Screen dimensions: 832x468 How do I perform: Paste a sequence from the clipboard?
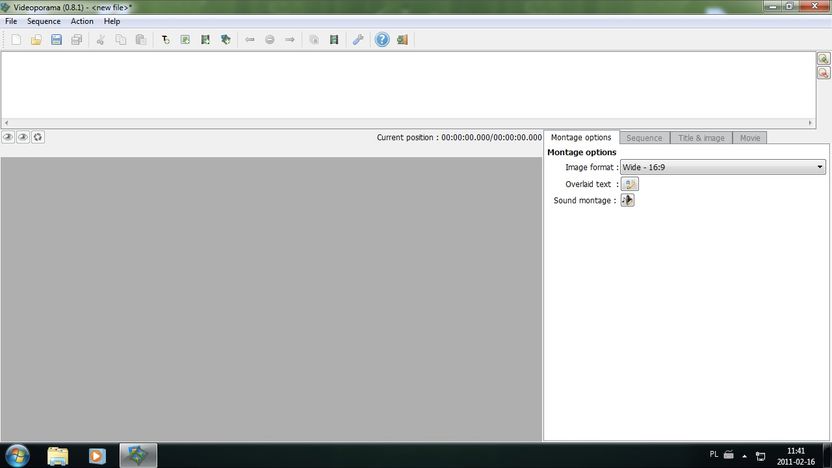click(141, 40)
